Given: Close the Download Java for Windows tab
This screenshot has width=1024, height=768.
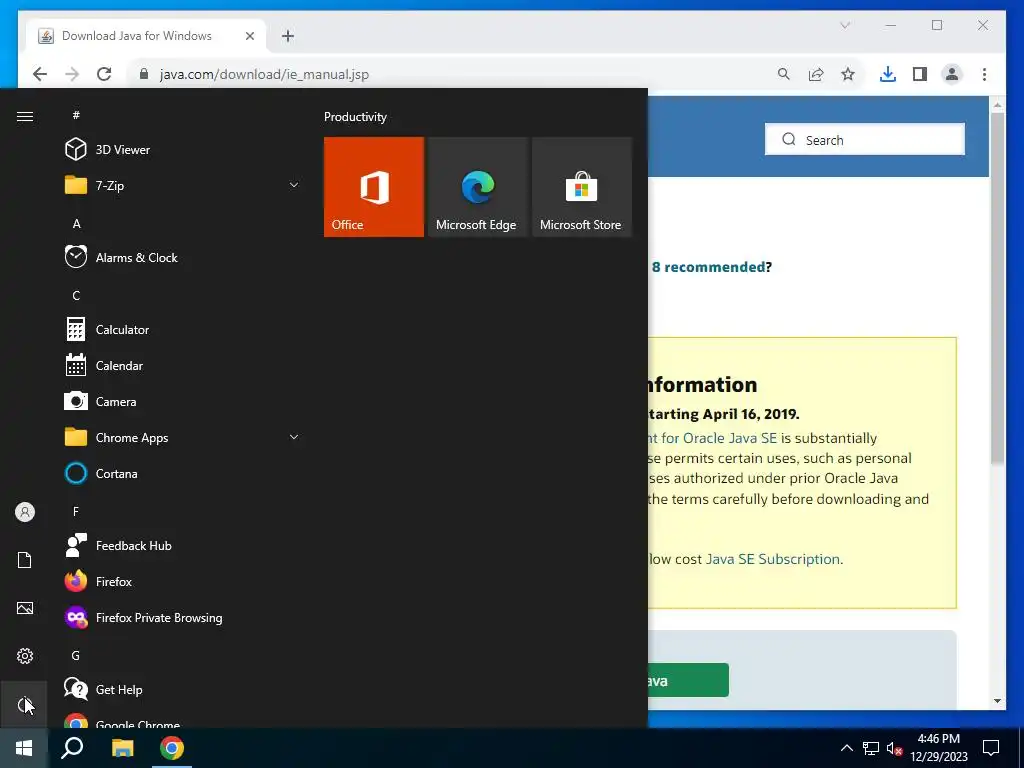Looking at the screenshot, I should (249, 36).
